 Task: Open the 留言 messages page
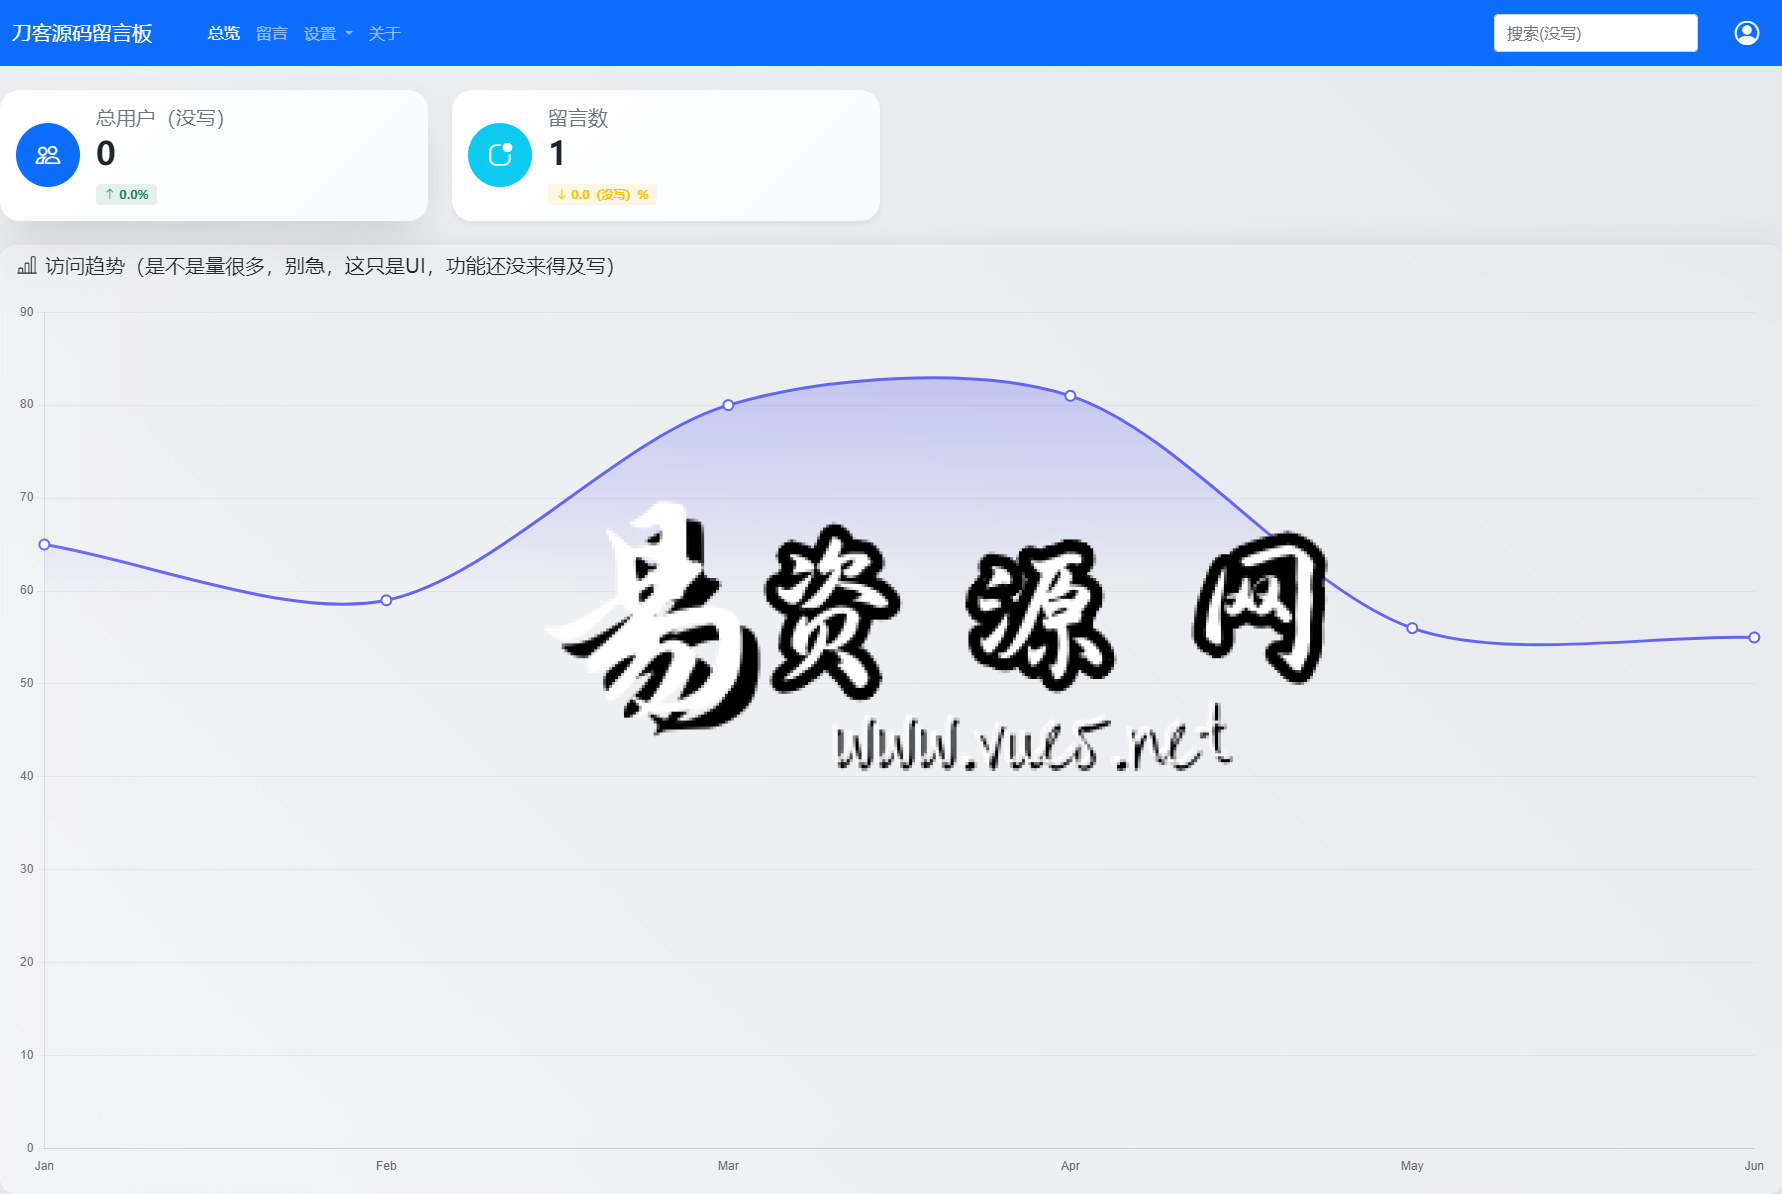(272, 33)
